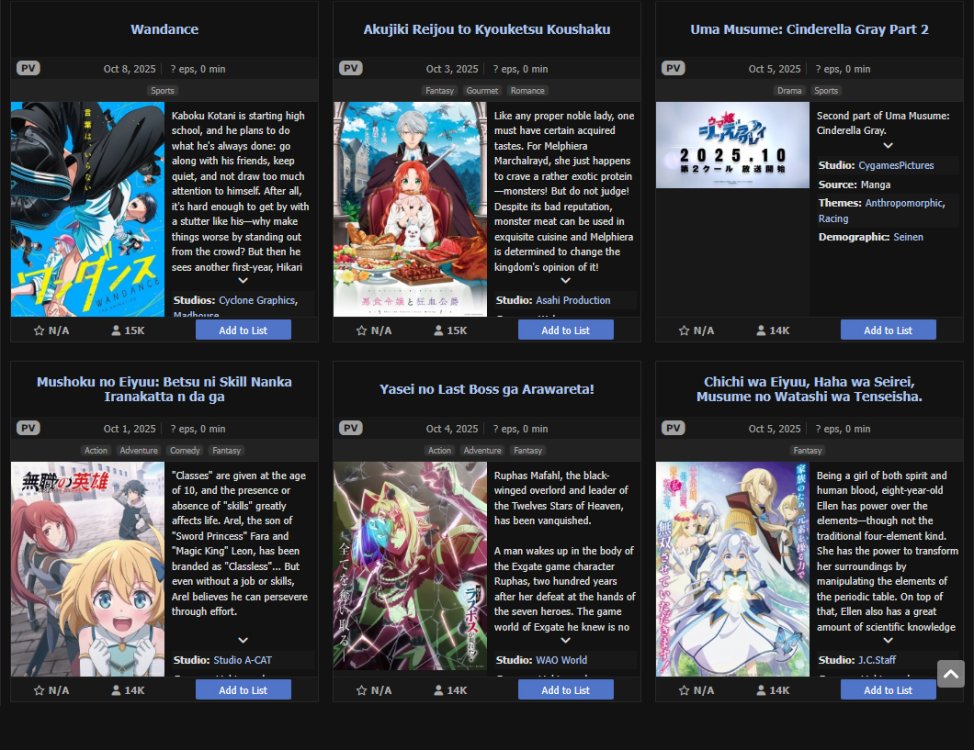This screenshot has width=974, height=750.
Task: Expand the Mushoku no Eiyuu synopsis chevron
Action: [x=243, y=641]
